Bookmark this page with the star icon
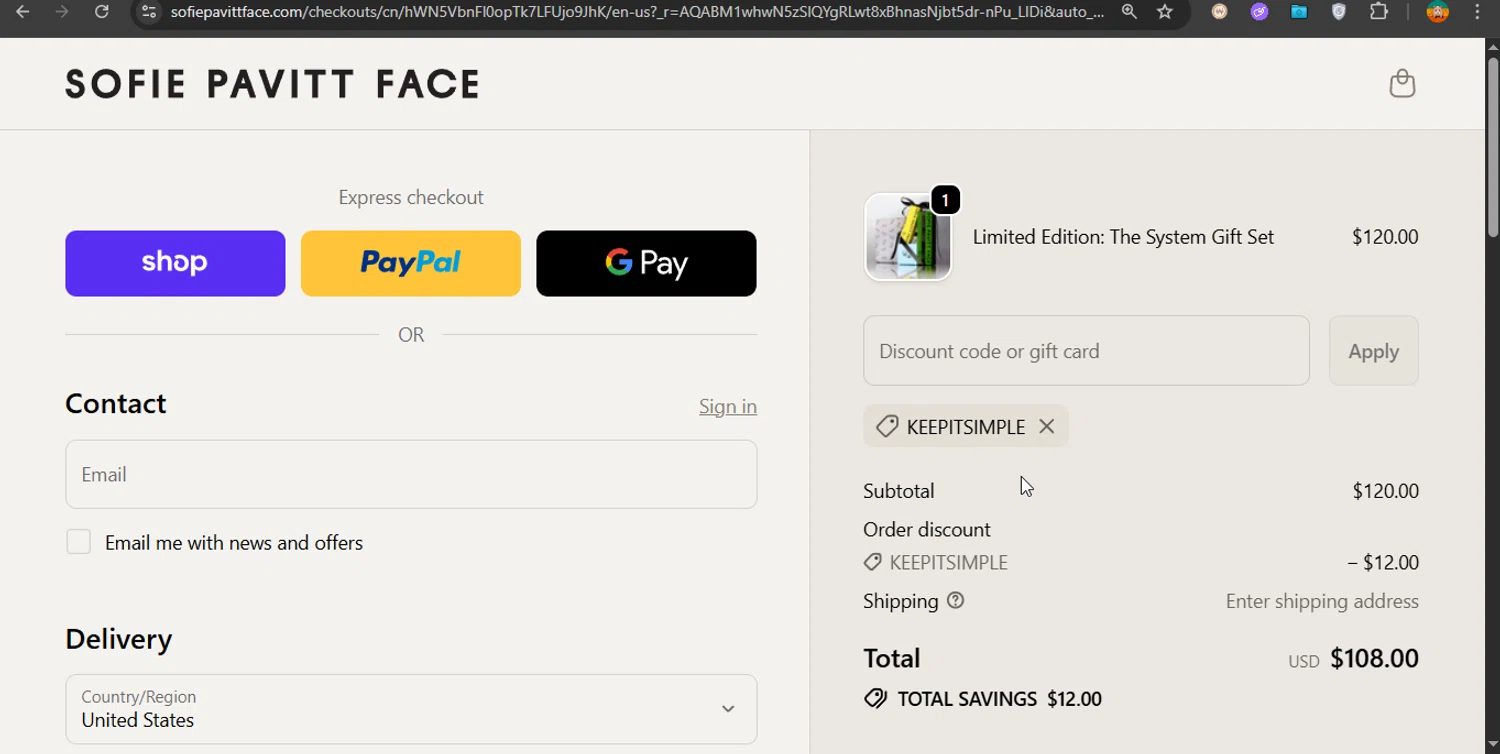The height and width of the screenshot is (754, 1500). [1165, 12]
